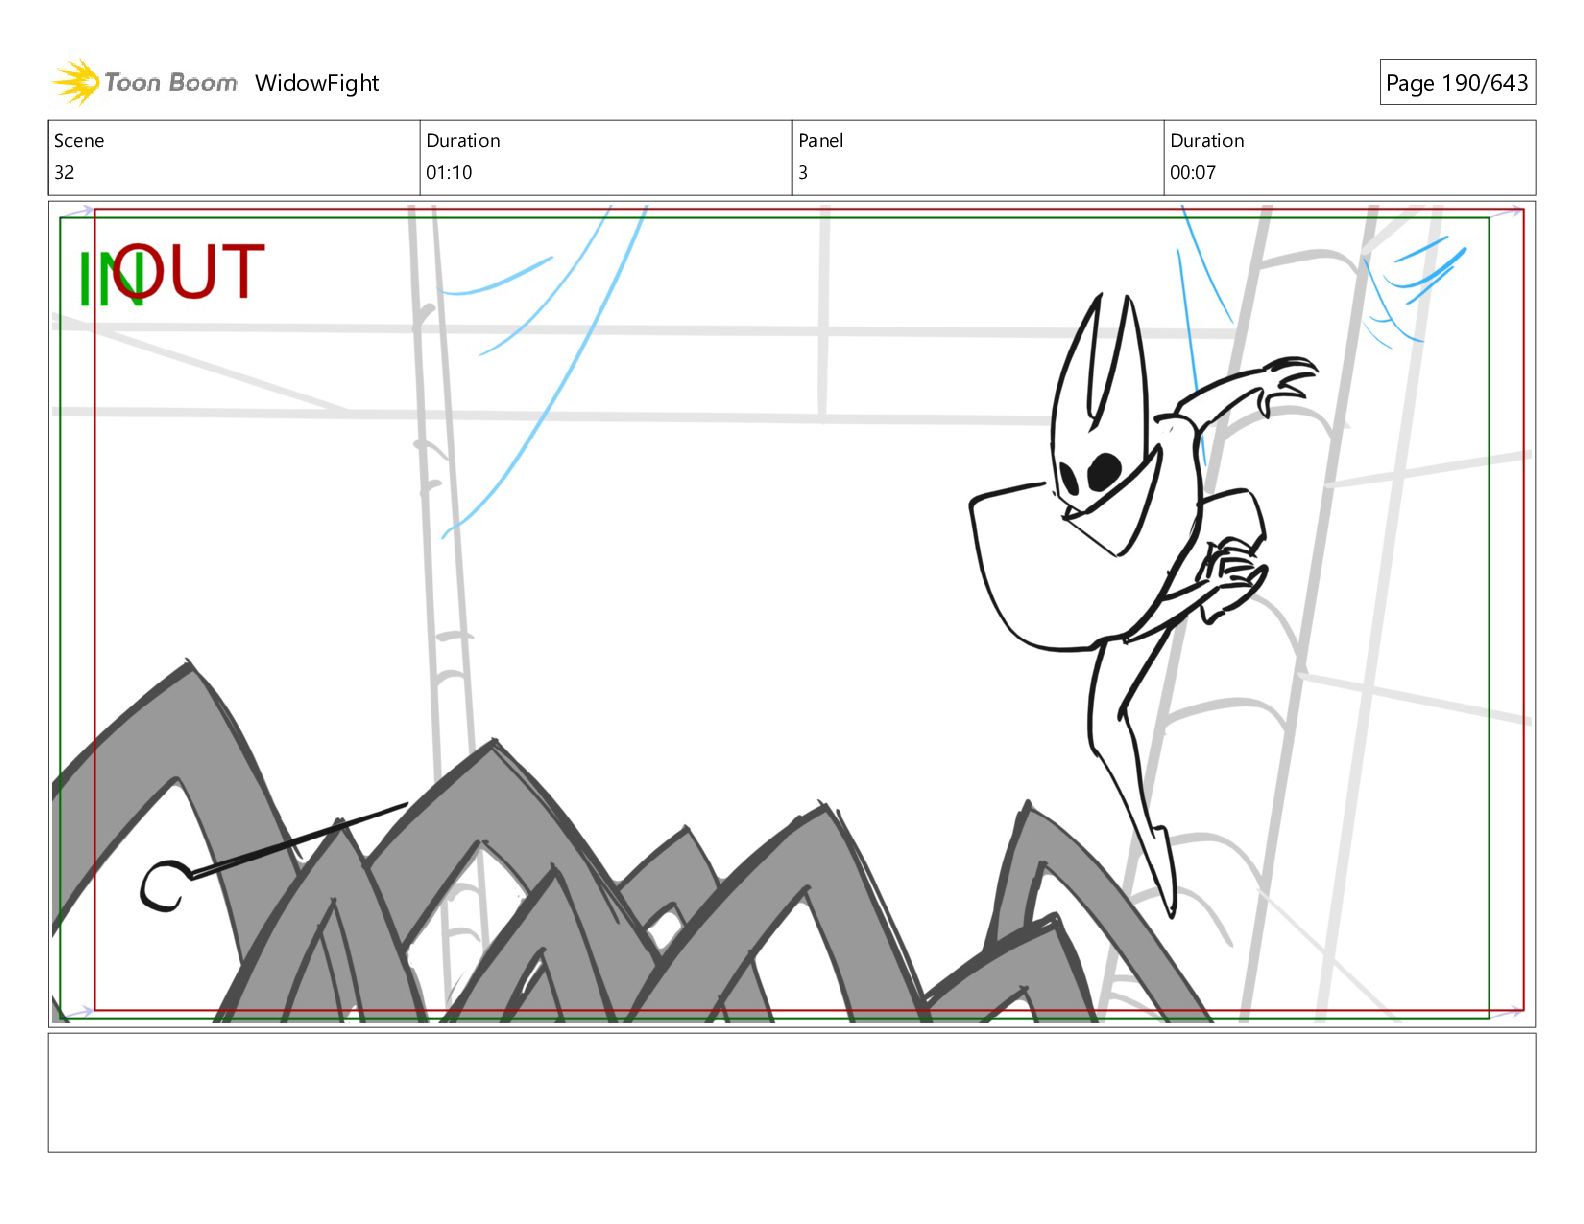Click the scene number 32
This screenshot has width=1584, height=1224.
point(64,172)
